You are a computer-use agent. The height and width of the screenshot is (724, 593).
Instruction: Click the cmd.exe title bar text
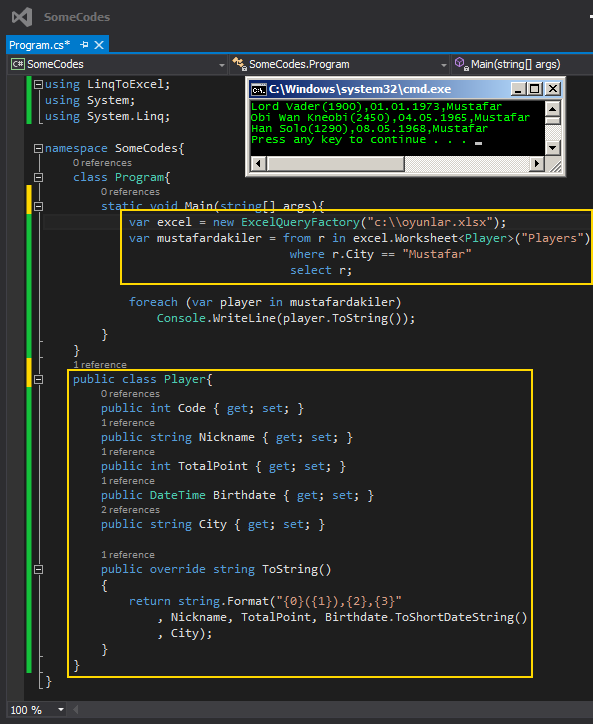click(x=360, y=89)
